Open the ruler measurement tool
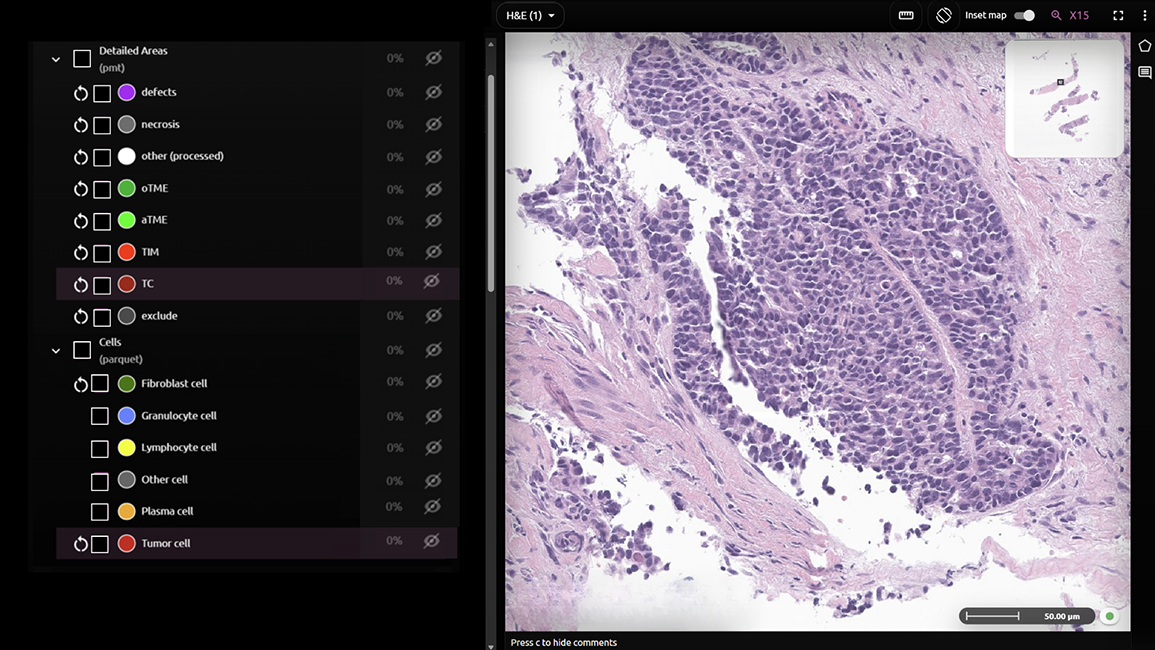1155x650 pixels. point(906,15)
